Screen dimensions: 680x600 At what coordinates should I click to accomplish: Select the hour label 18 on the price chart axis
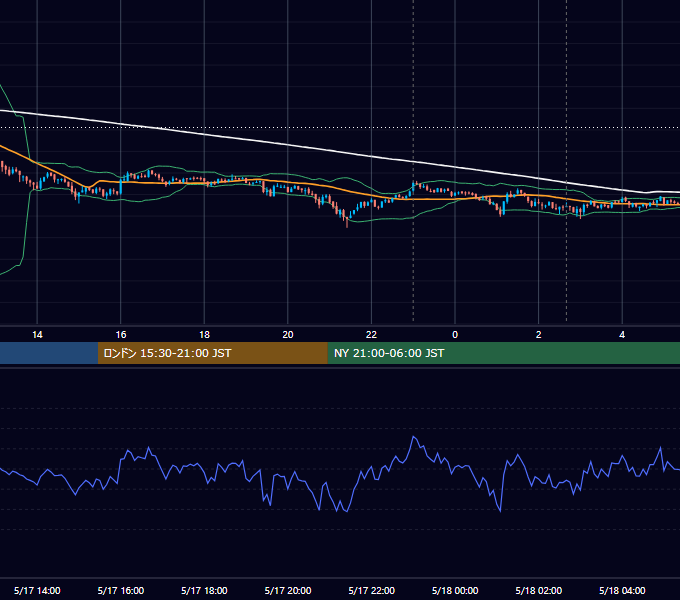tap(204, 335)
